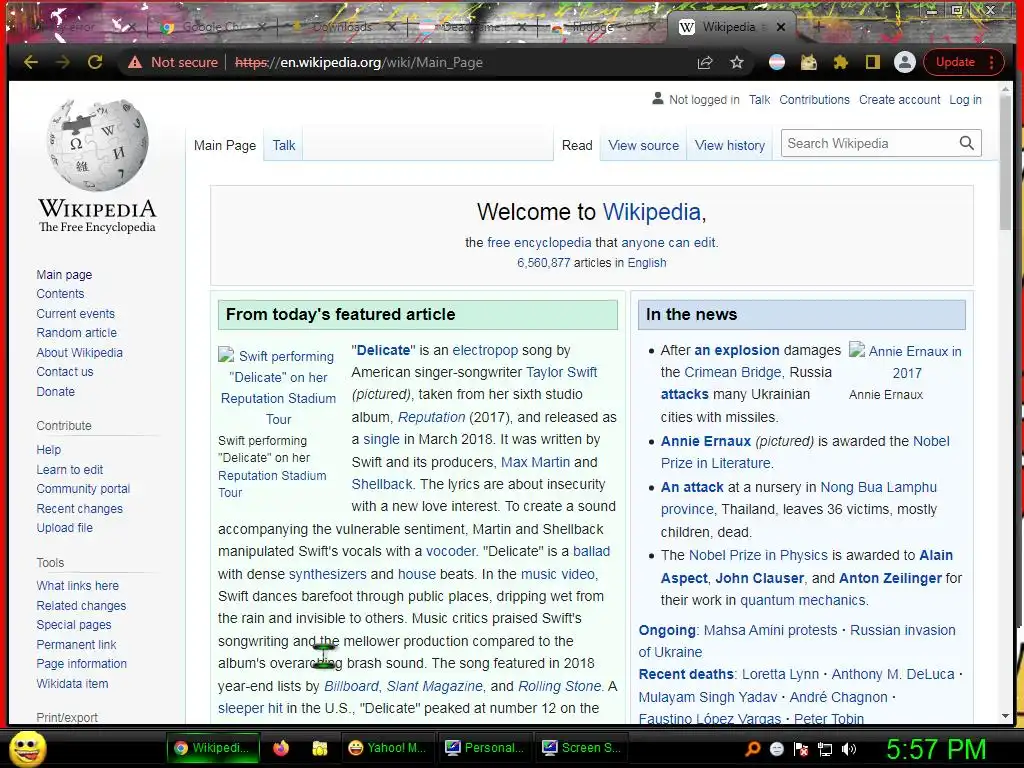Click the flag with red X tray icon
Viewport: 1024px width, 768px height.
(x=801, y=749)
